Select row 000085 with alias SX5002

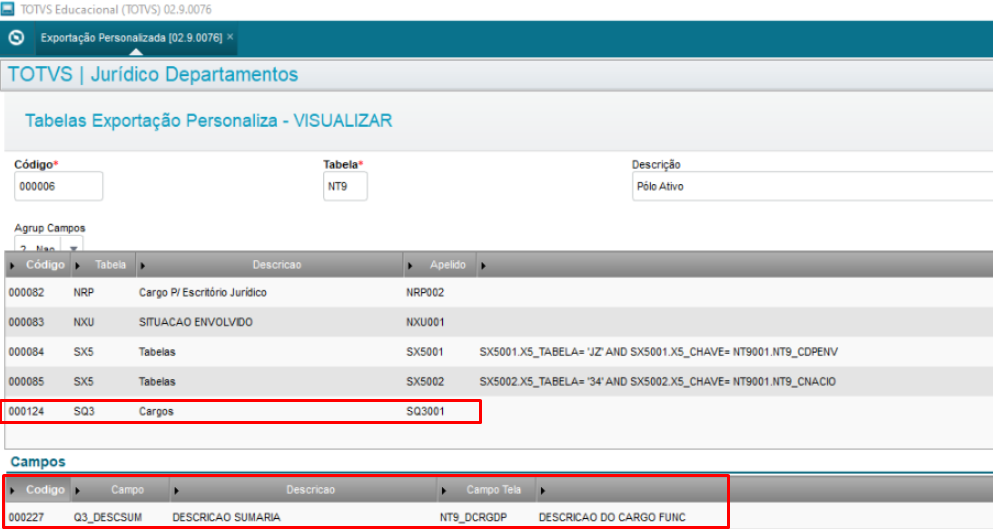click(498, 381)
